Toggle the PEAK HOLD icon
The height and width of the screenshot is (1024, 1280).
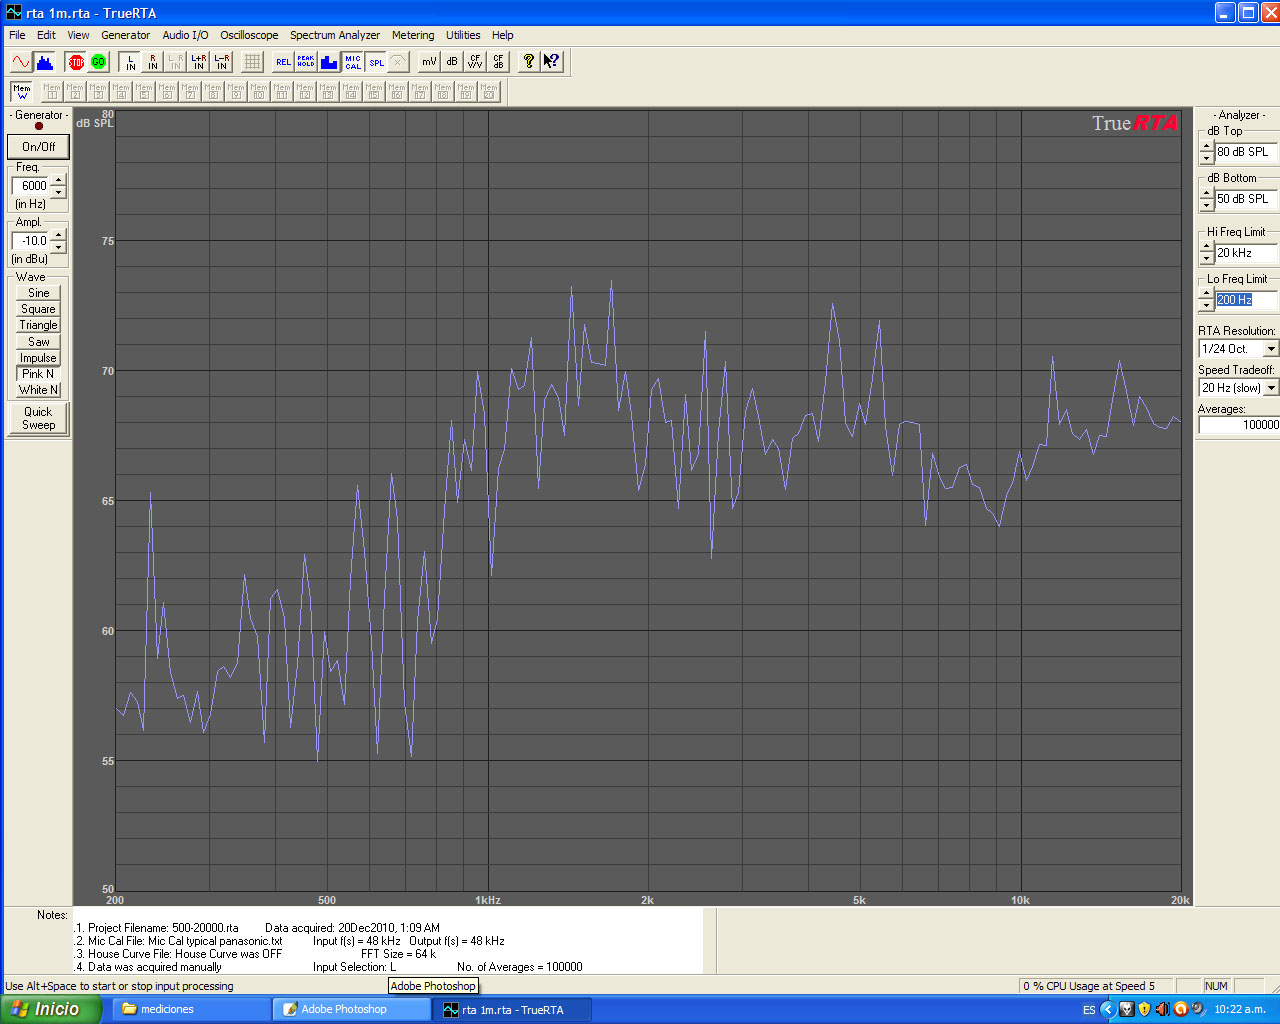pos(306,62)
